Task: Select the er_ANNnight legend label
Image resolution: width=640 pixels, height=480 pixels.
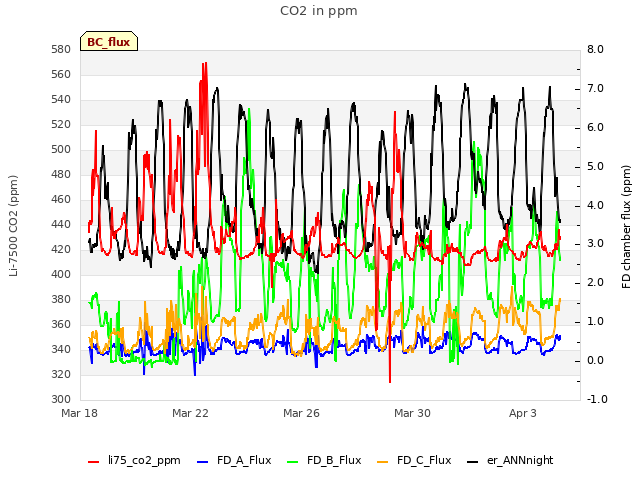Action: (x=520, y=460)
